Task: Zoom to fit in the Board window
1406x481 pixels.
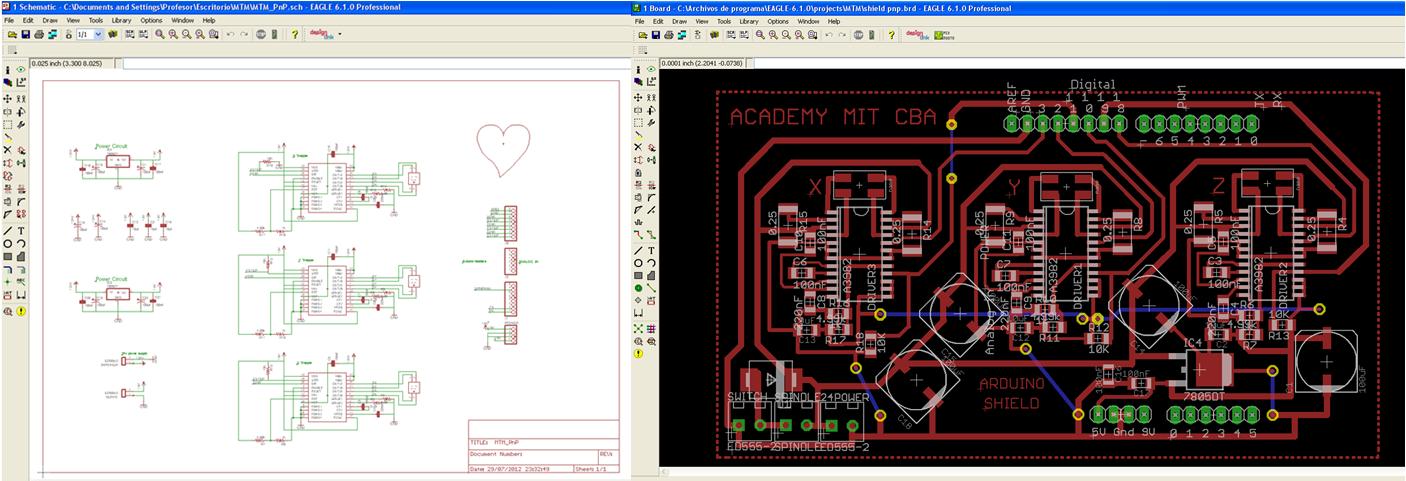Action: [760, 34]
